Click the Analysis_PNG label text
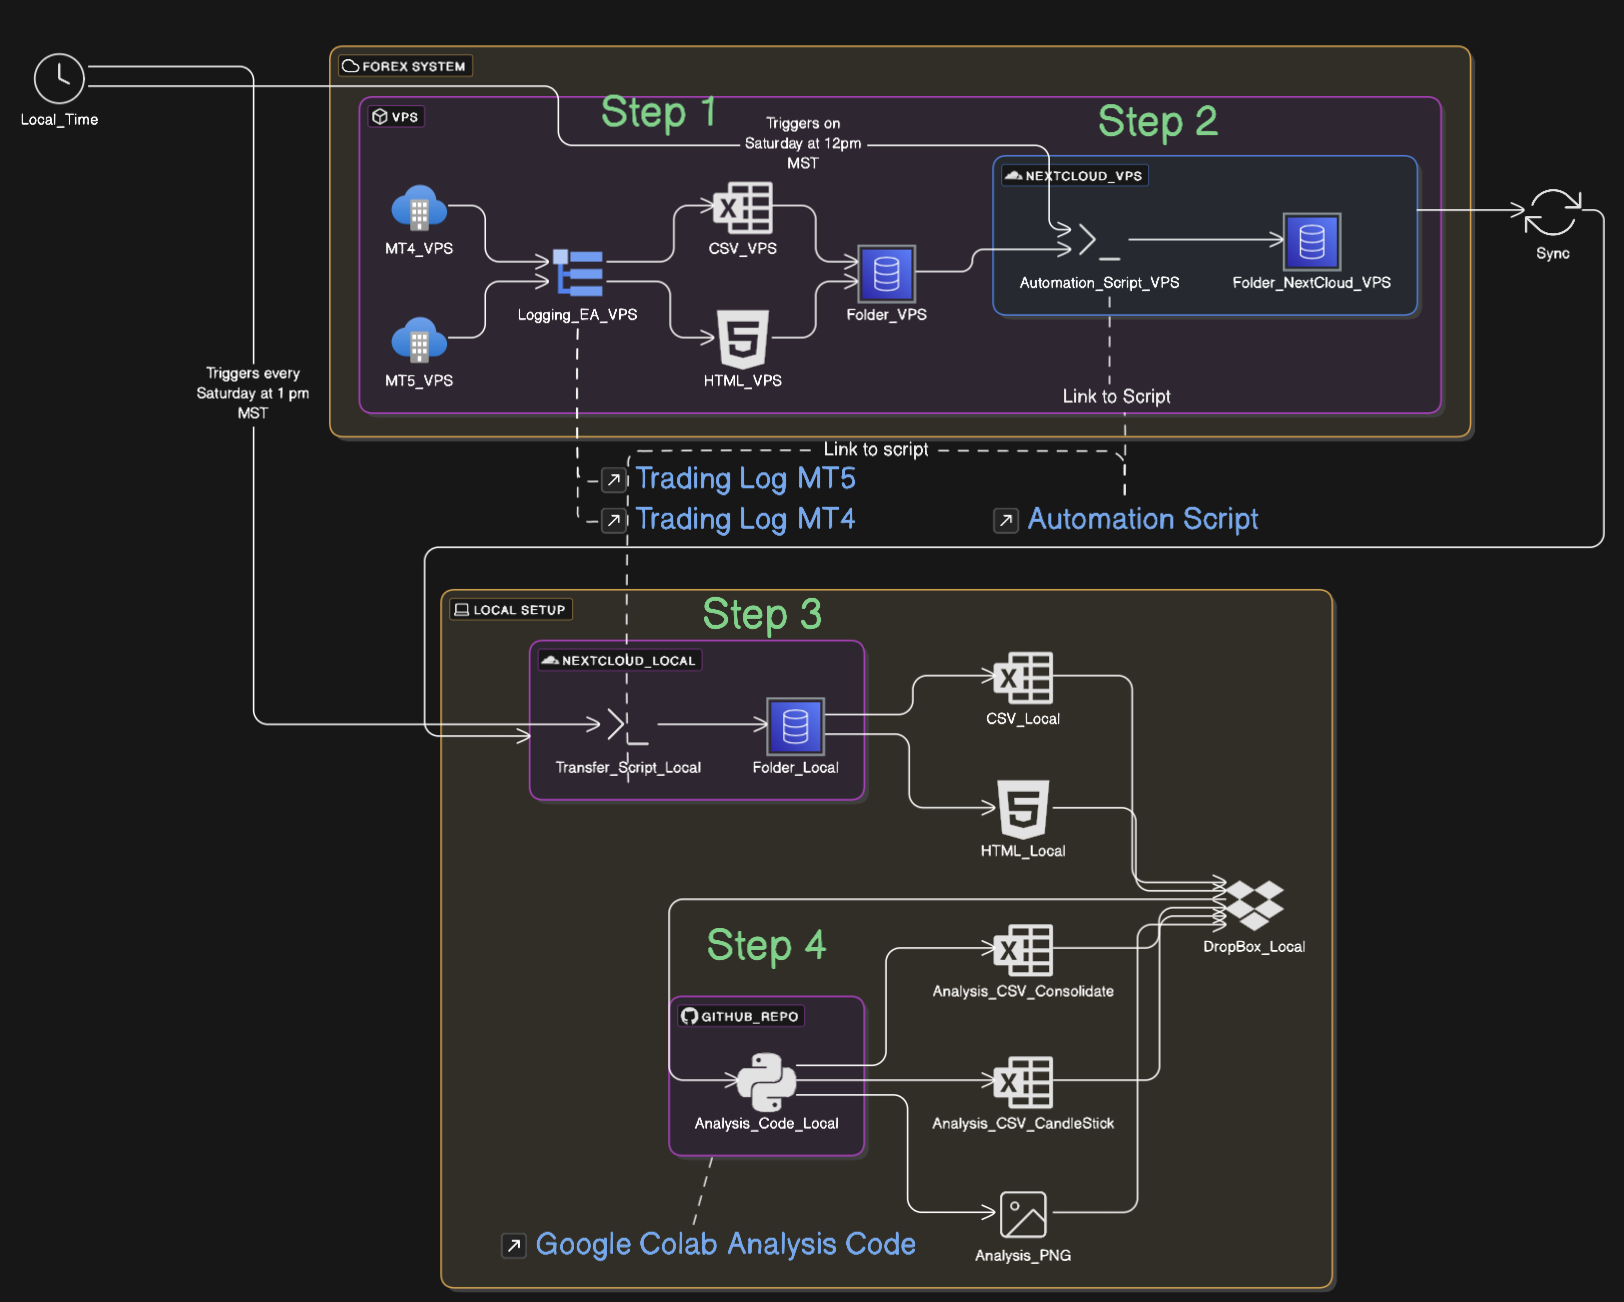1624x1302 pixels. coord(1023,1255)
